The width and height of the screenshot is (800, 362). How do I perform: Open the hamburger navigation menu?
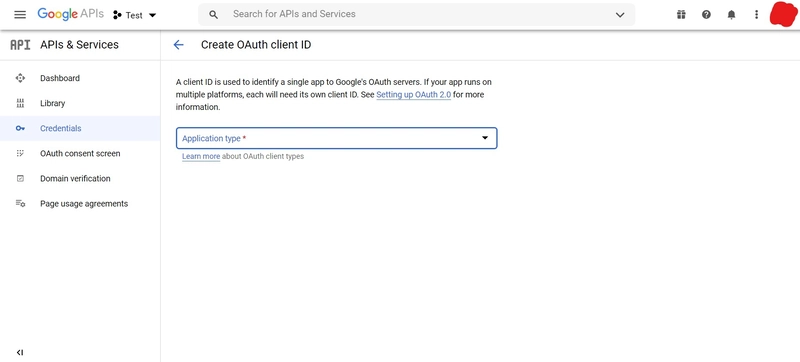tap(20, 14)
